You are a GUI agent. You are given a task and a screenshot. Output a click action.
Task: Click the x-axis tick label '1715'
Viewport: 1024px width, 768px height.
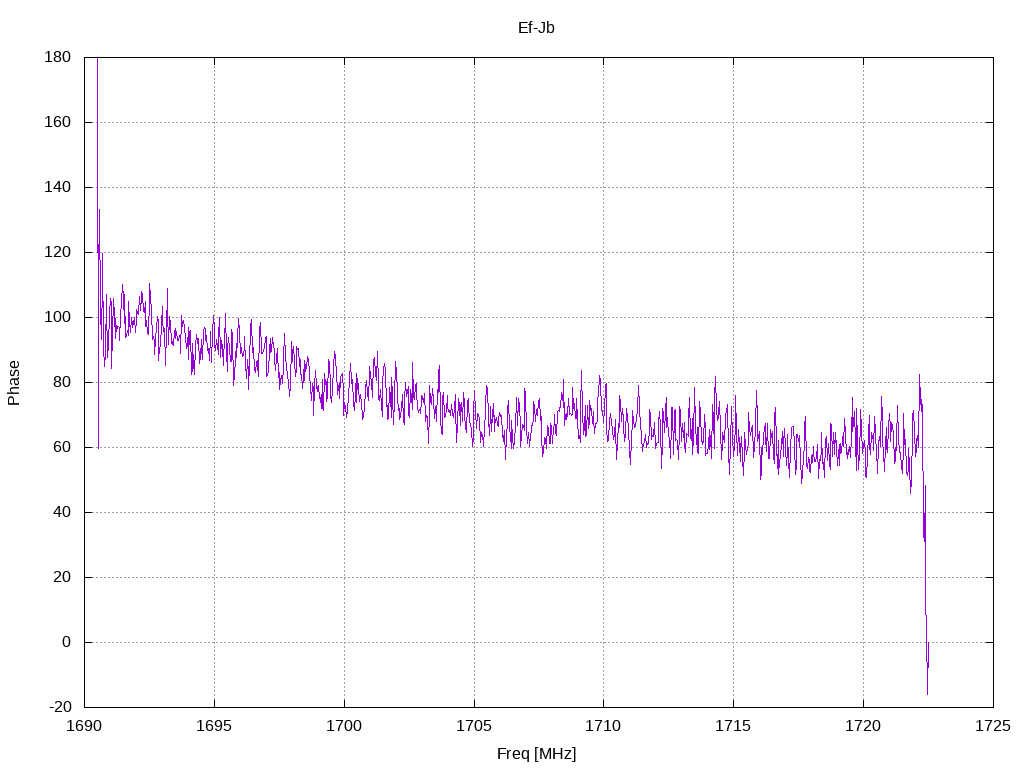(733, 726)
